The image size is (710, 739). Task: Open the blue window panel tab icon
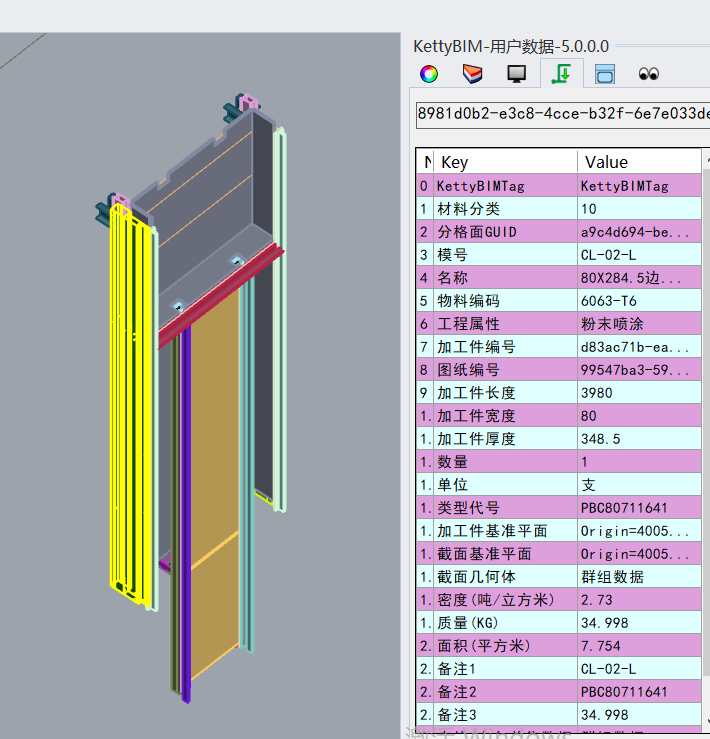coord(605,74)
